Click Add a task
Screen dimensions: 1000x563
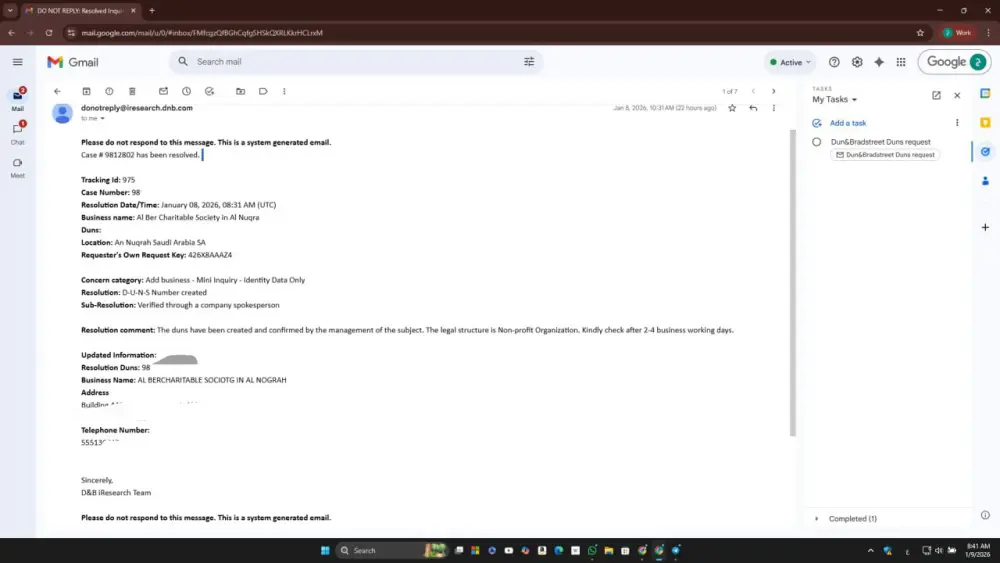point(848,123)
